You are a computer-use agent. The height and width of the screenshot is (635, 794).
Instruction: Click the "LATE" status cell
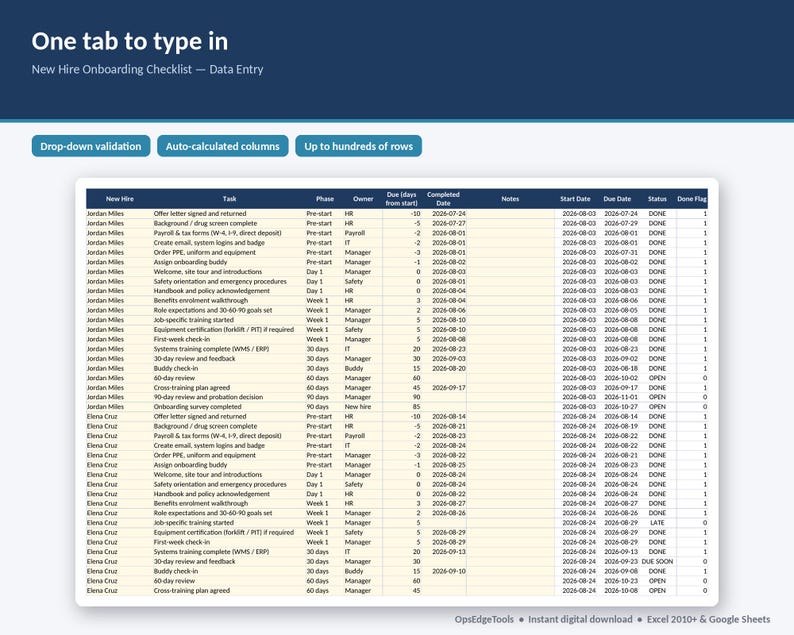pyautogui.click(x=657, y=523)
